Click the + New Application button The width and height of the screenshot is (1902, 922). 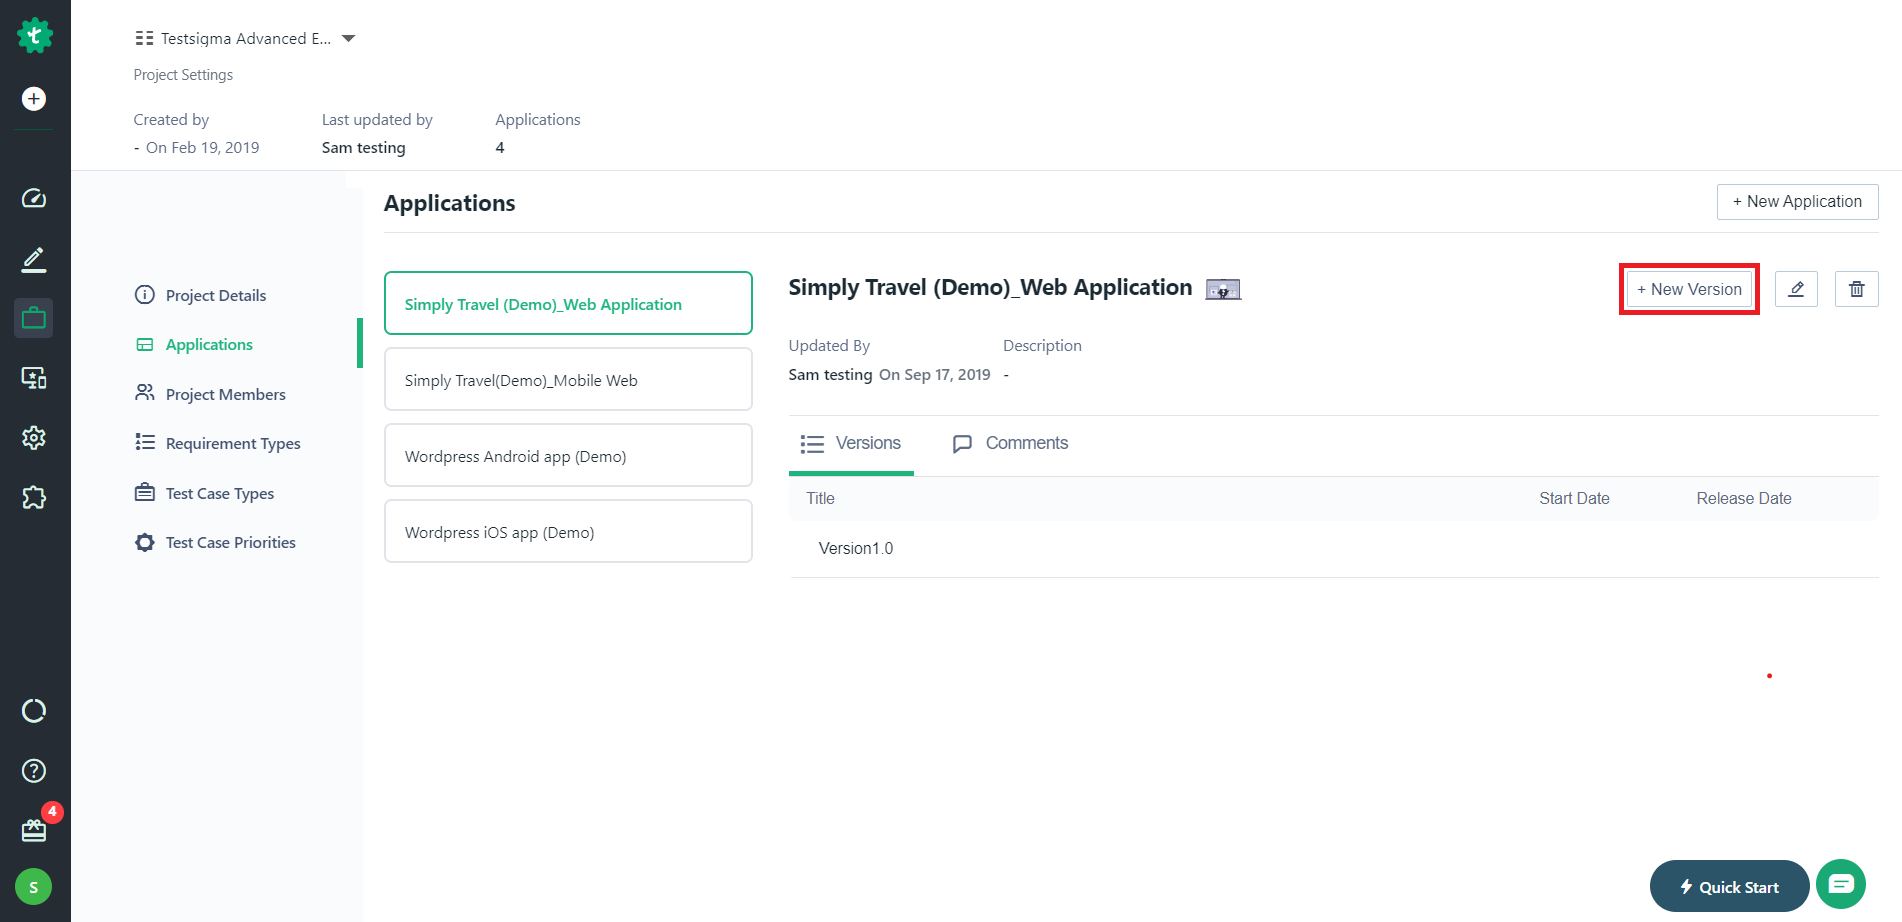pyautogui.click(x=1798, y=202)
